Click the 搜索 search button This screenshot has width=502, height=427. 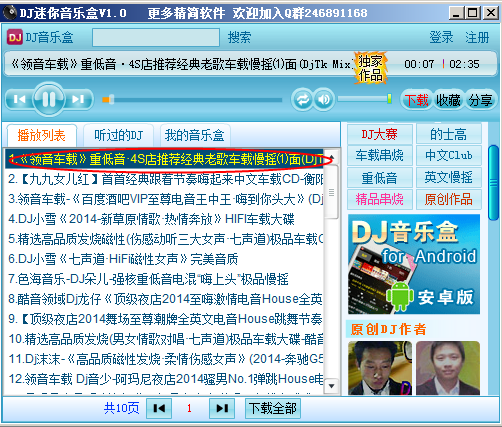tap(239, 37)
